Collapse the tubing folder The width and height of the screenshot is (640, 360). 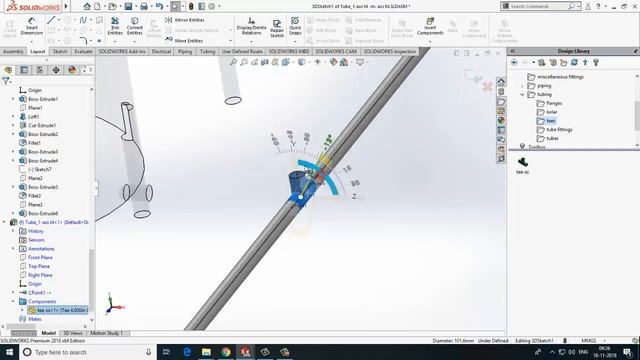(x=522, y=94)
